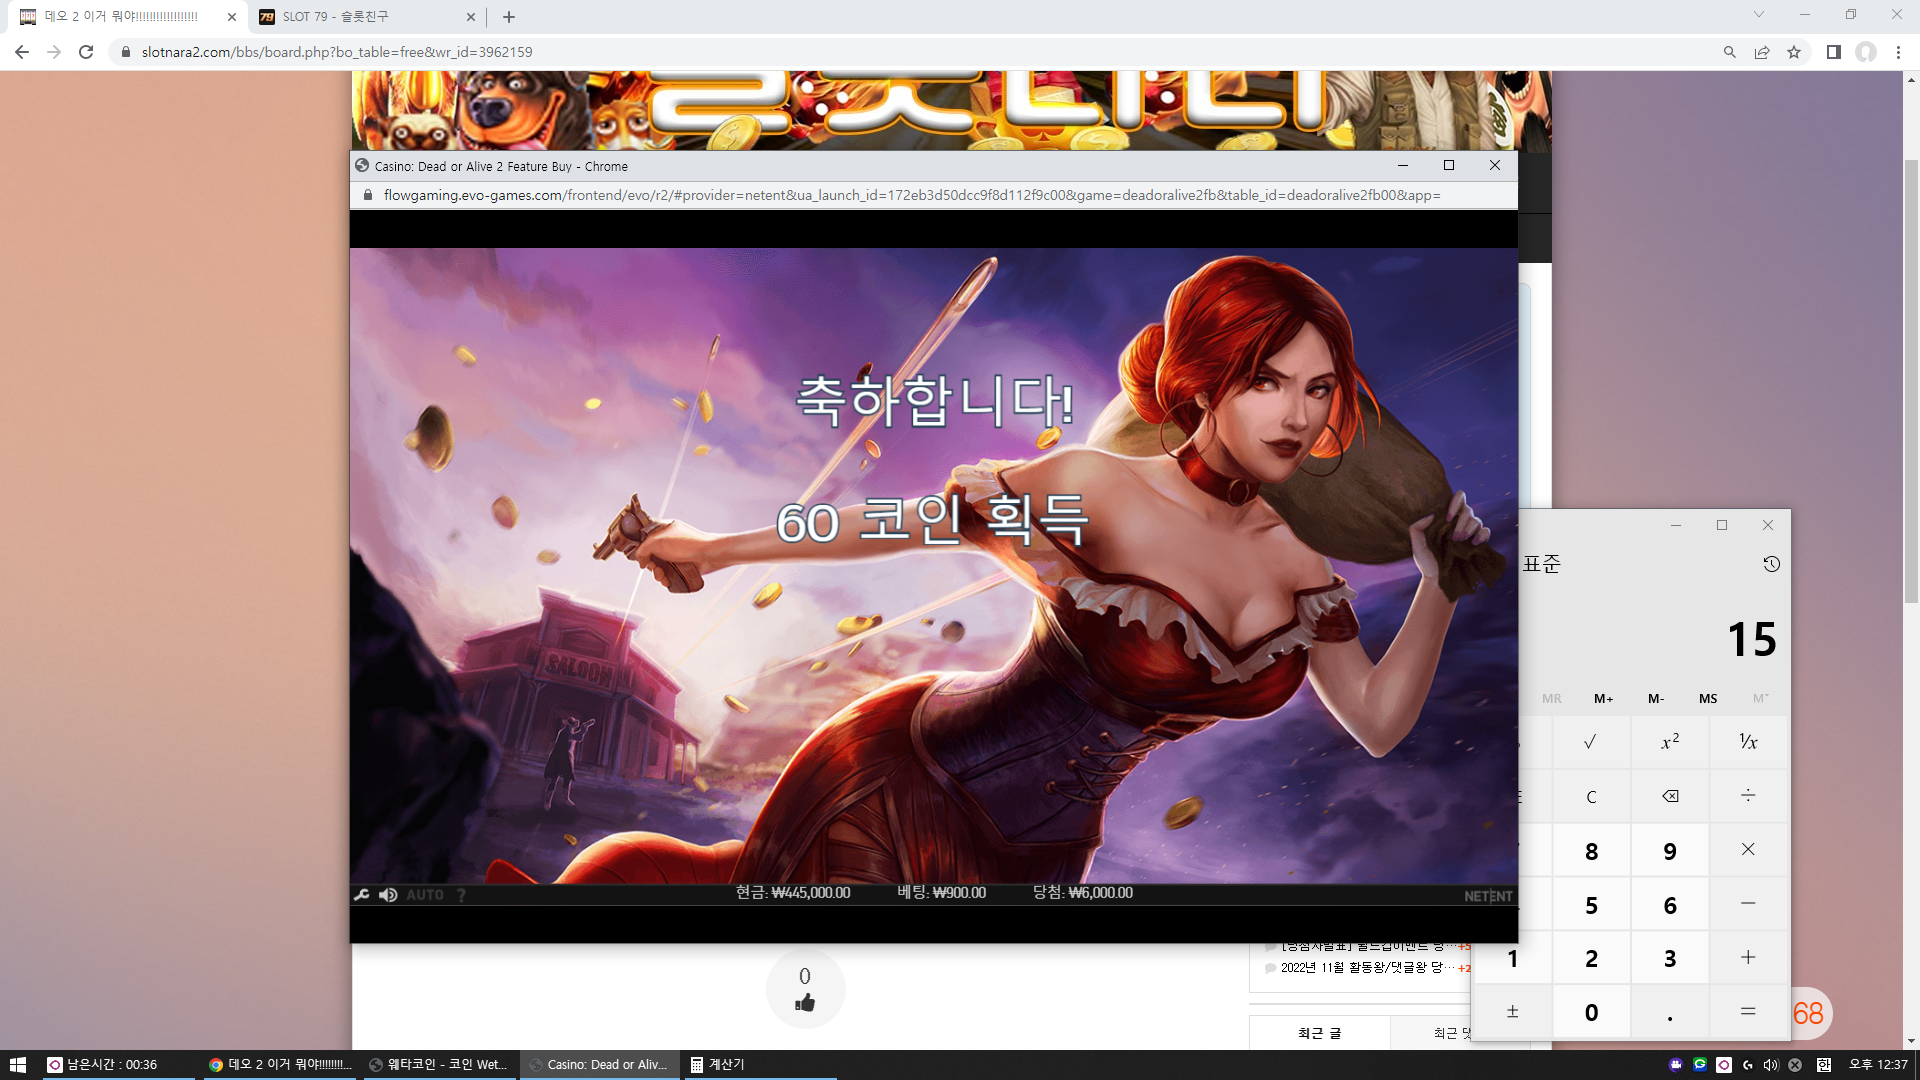The image size is (1920, 1080).
Task: Toggle browser side panel icon
Action: point(1833,52)
